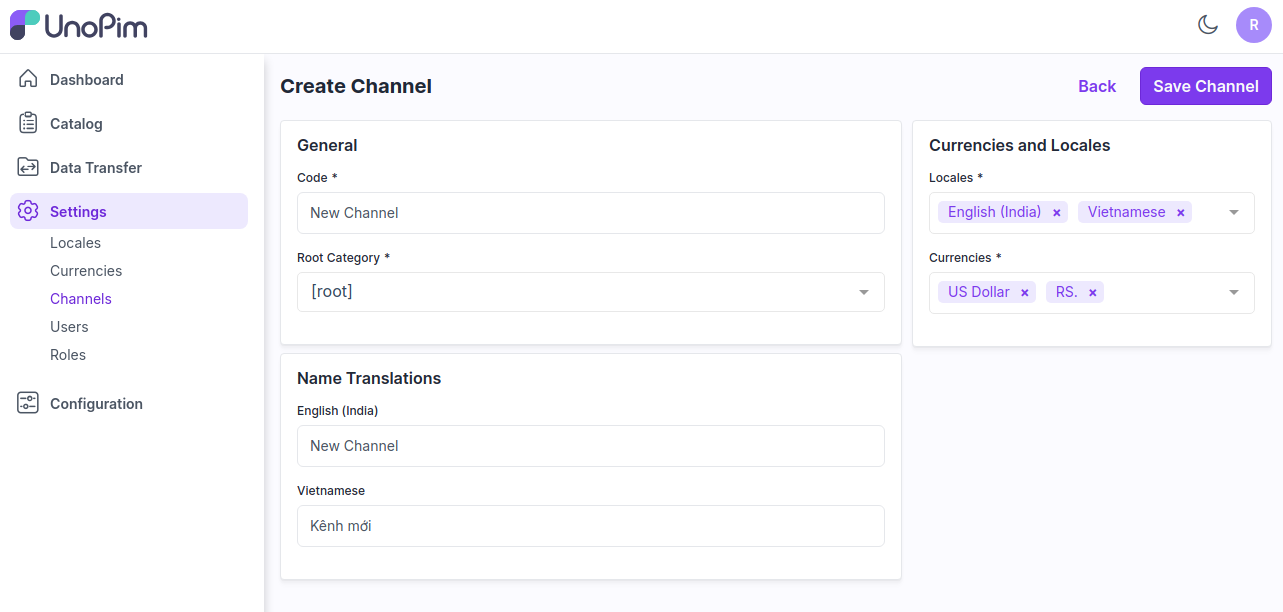Screen dimensions: 1283x612
Task: Click the Save Channel button
Action: pyautogui.click(x=1205, y=86)
